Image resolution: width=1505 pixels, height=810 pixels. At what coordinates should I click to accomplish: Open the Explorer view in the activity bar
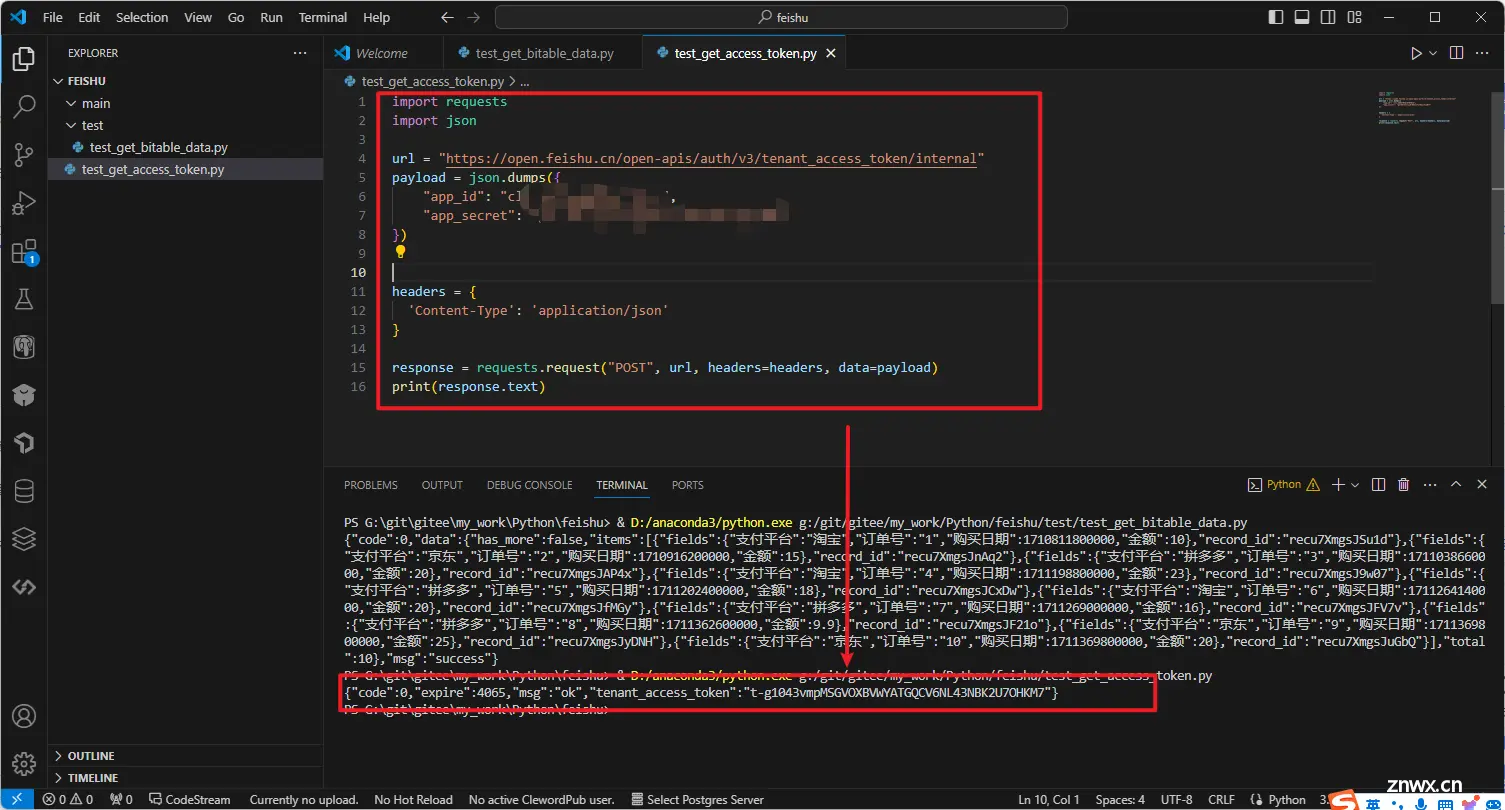tap(23, 58)
